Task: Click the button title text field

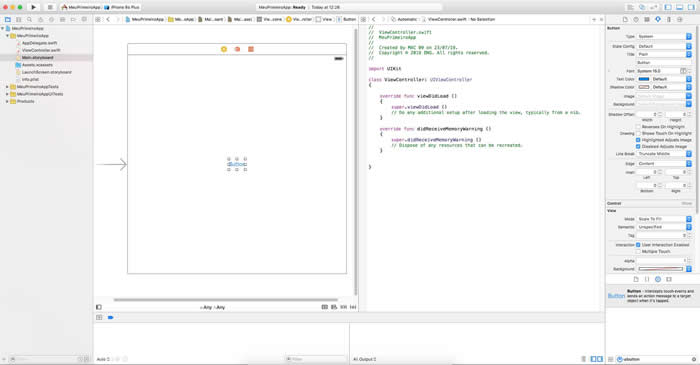Action: click(x=664, y=62)
